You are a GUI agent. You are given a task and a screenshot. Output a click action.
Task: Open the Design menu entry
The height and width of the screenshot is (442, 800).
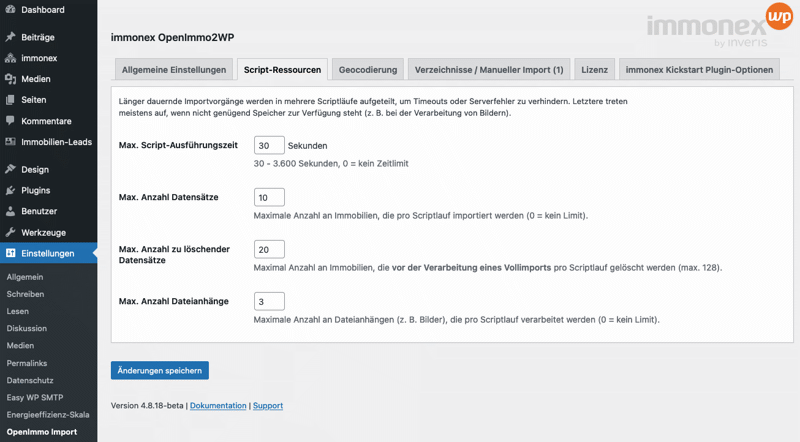(48, 169)
